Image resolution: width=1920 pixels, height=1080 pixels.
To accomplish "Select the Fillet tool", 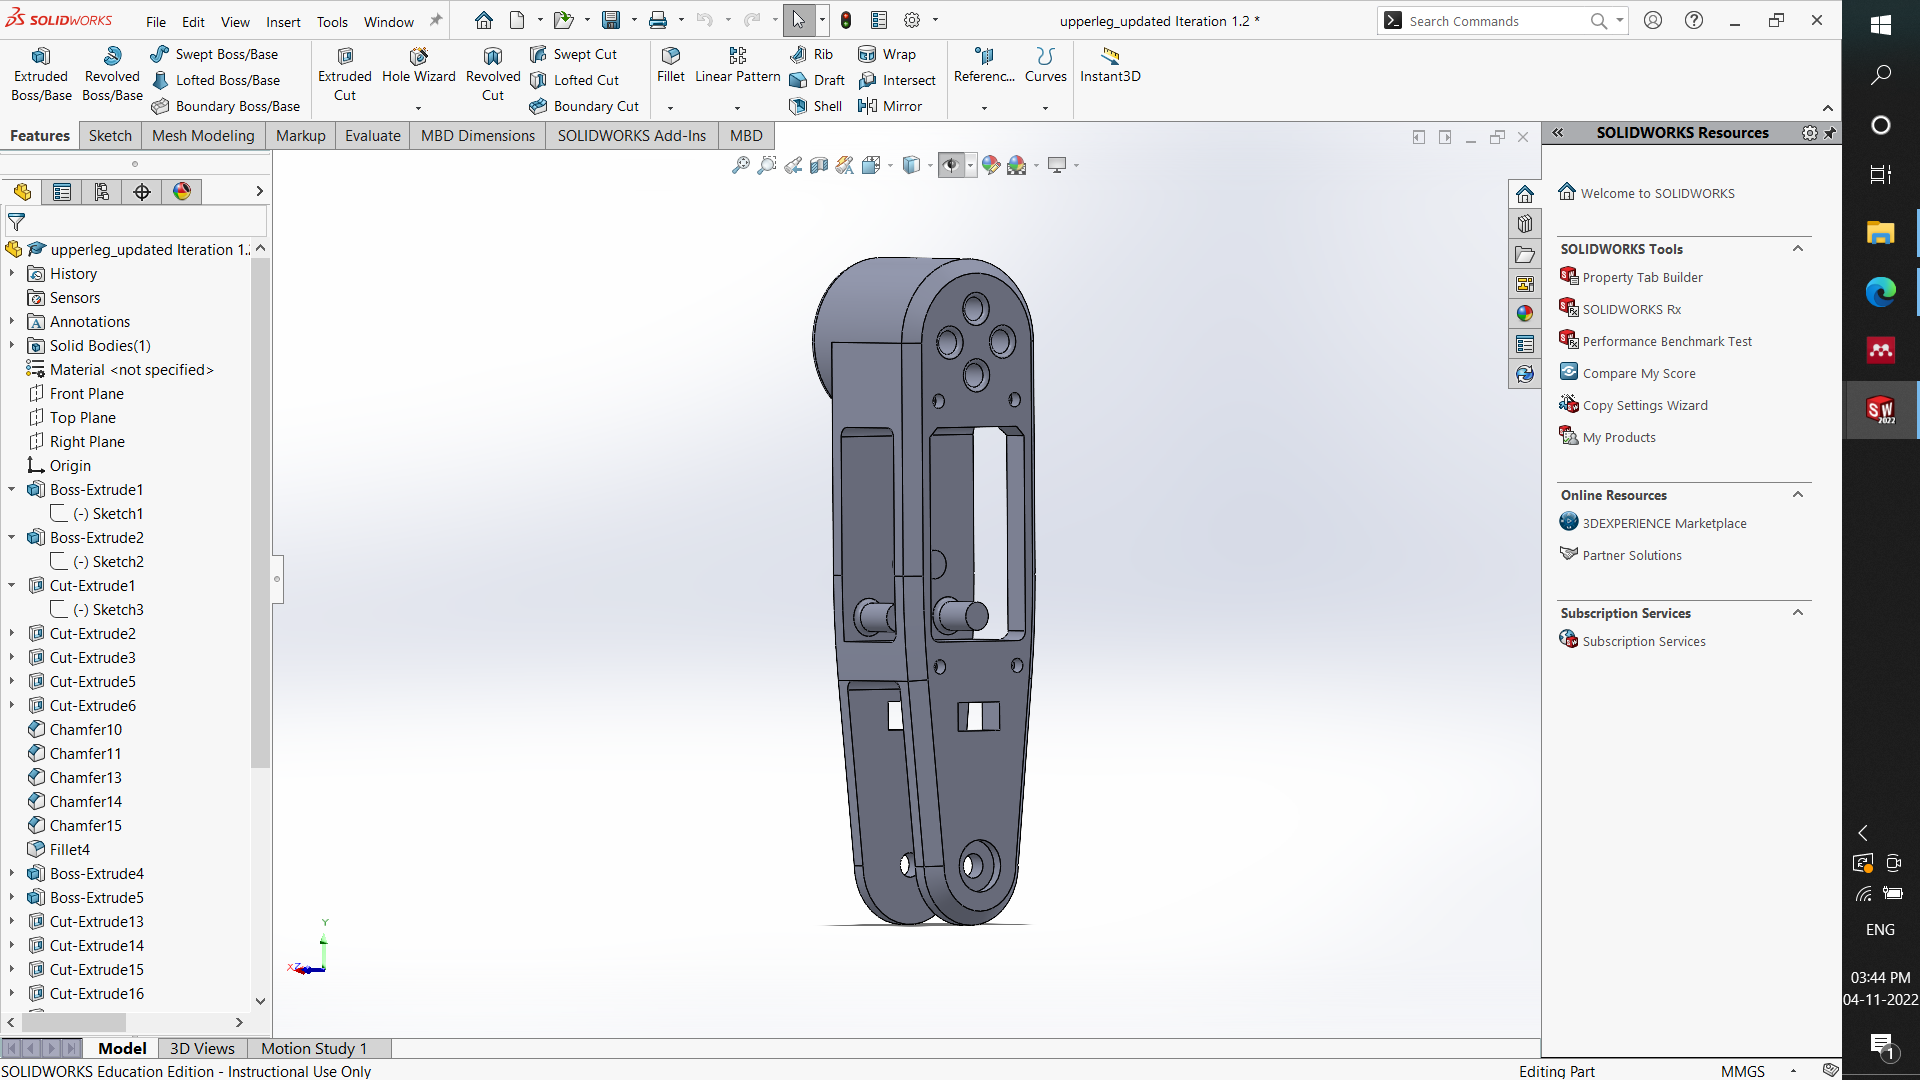I will pyautogui.click(x=670, y=64).
